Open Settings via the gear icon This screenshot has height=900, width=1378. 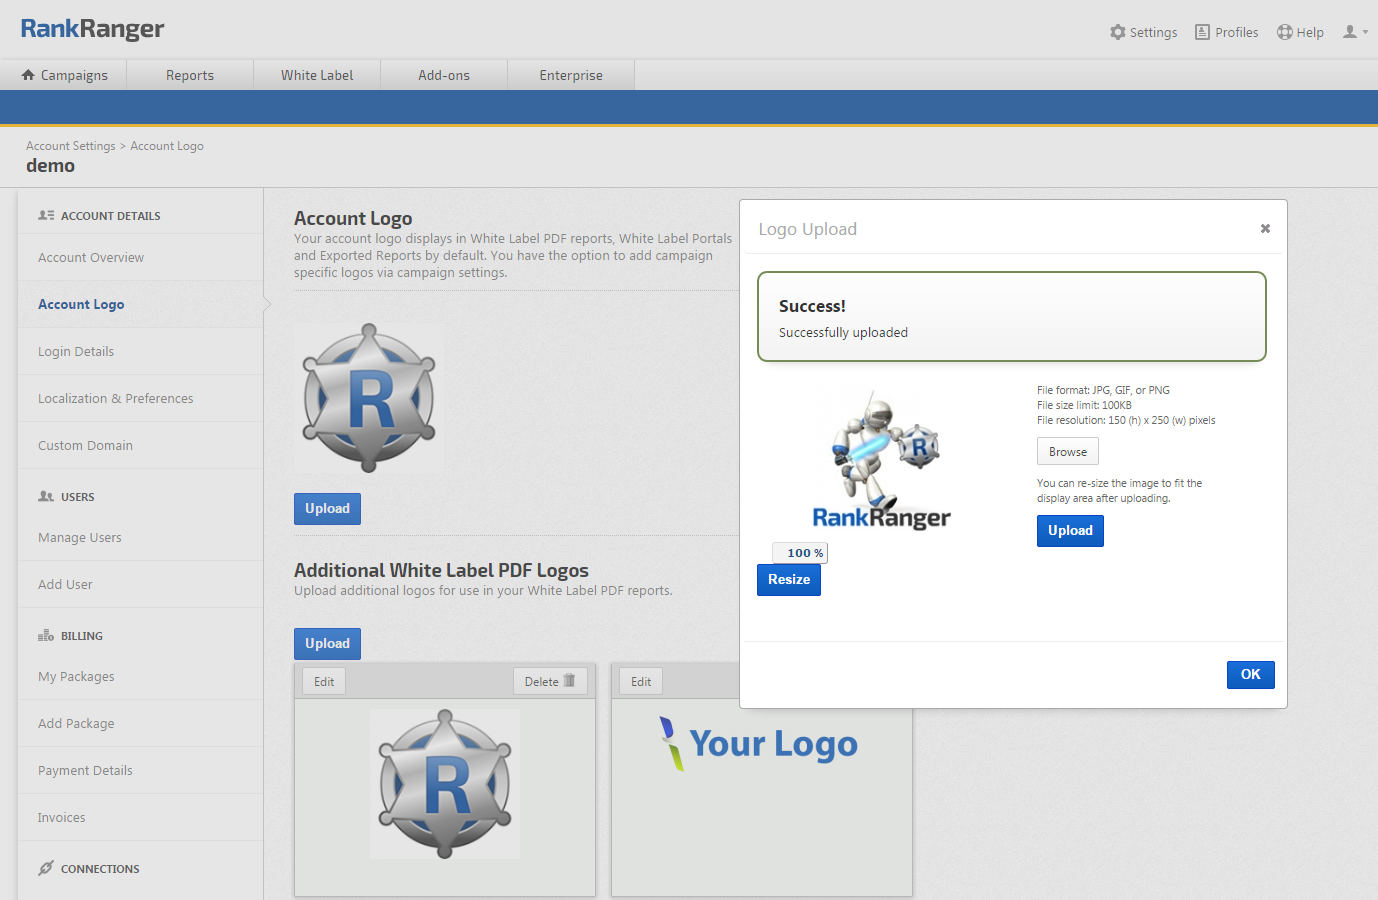pyautogui.click(x=1118, y=32)
